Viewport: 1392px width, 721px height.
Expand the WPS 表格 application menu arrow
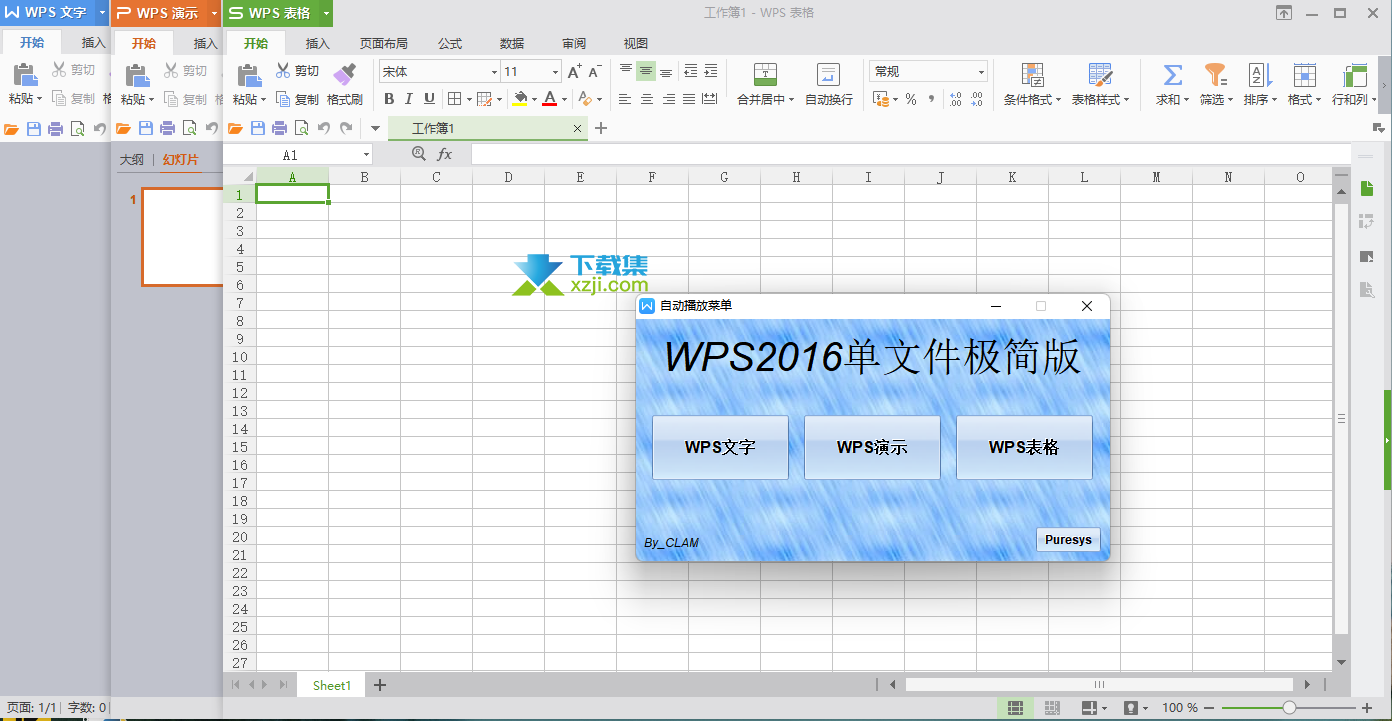327,13
